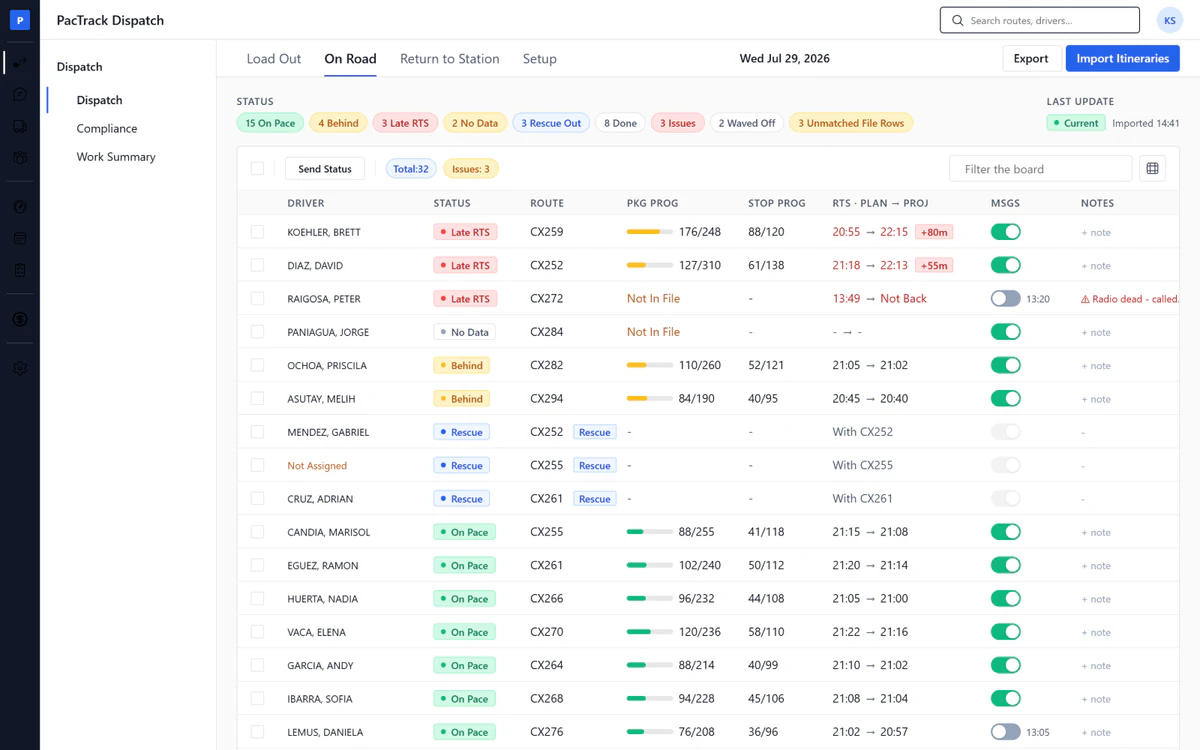This screenshot has height=750, width=1200.
Task: Open the calendar sidebar icon
Action: [20, 238]
